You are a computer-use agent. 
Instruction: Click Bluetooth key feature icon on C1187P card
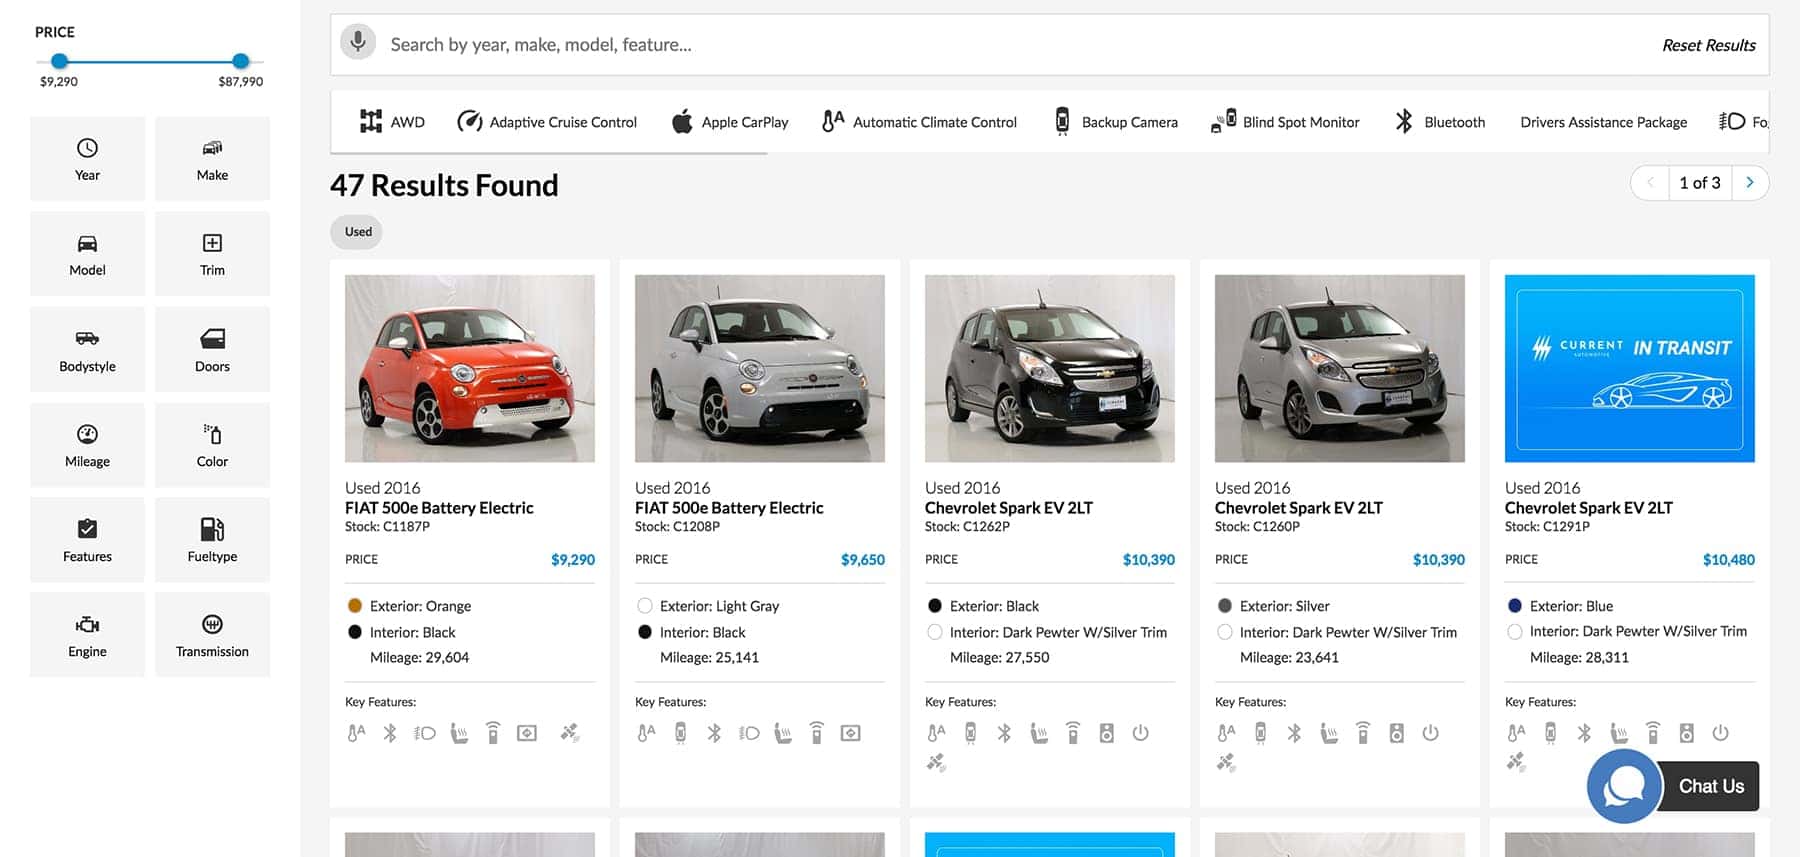pyautogui.click(x=390, y=733)
